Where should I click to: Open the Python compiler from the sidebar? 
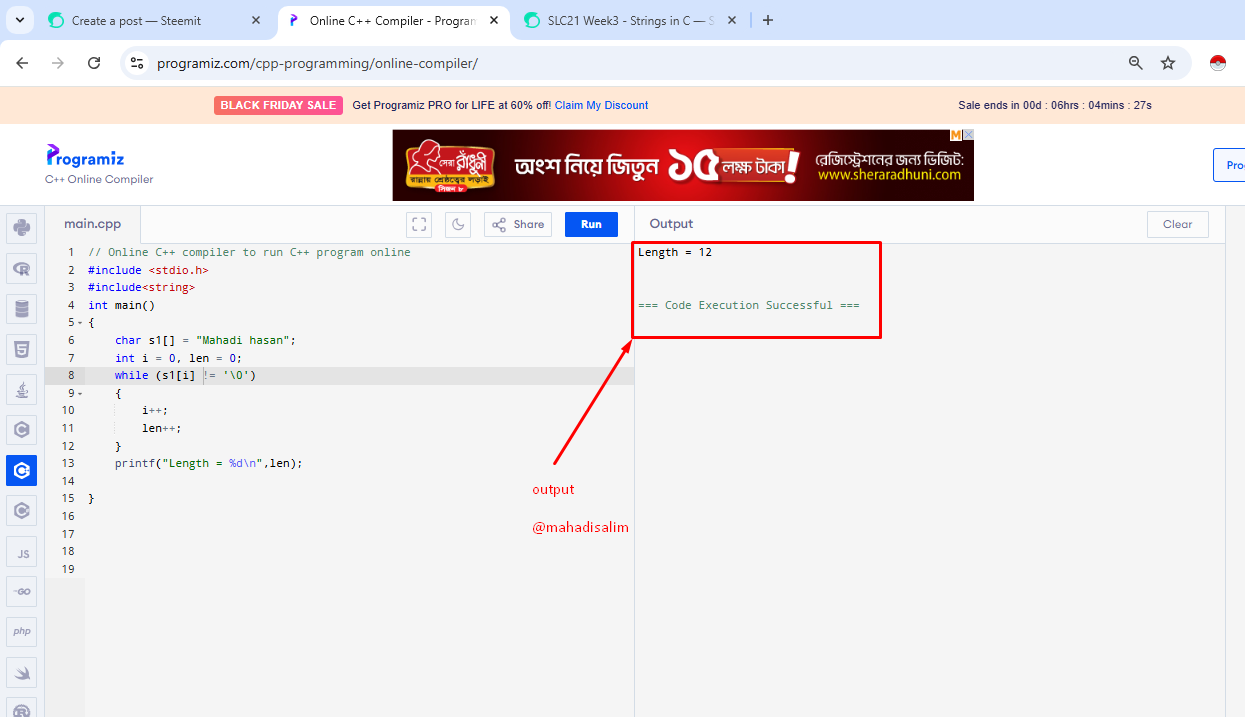tap(21, 228)
